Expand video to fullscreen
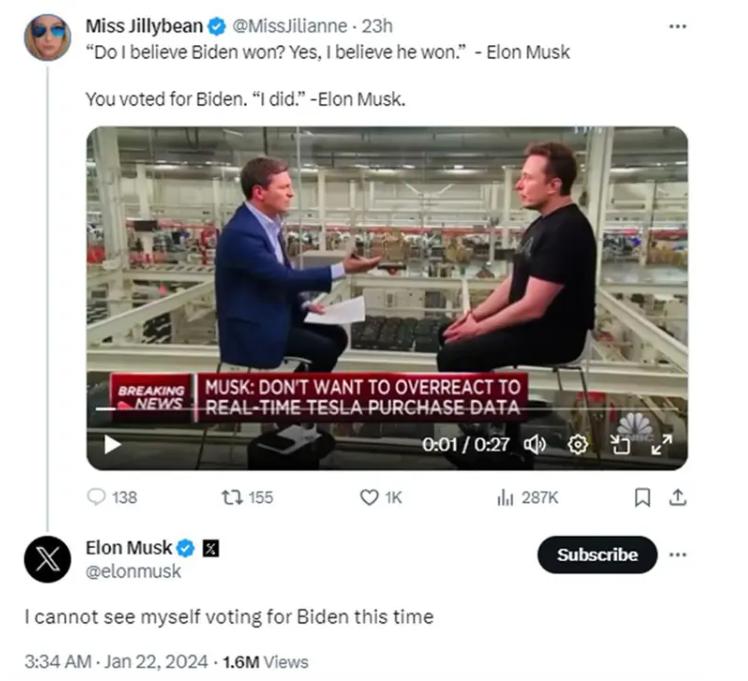This screenshot has height=681, width=748. click(x=662, y=444)
